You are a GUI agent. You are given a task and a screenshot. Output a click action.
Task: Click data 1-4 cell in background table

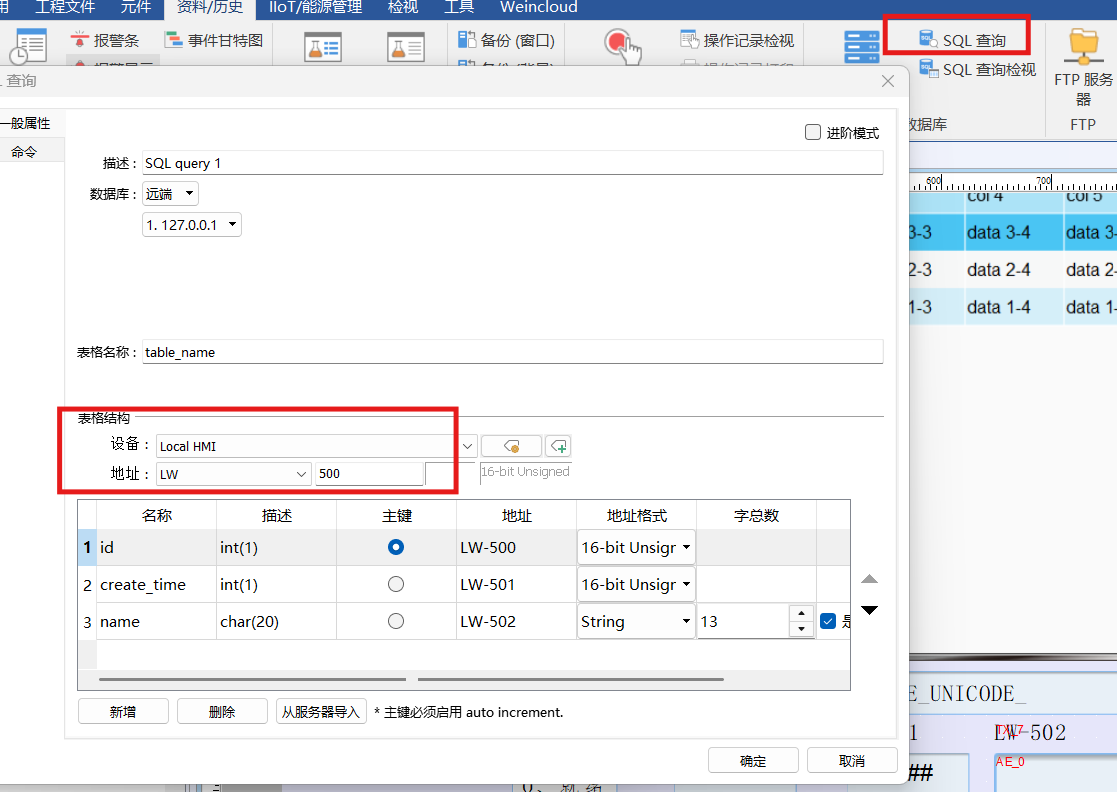pyautogui.click(x=1014, y=307)
